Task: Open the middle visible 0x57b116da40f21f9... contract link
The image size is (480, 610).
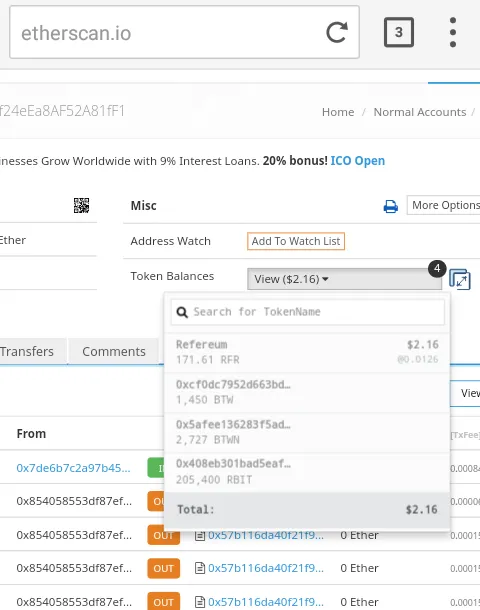Action: click(x=266, y=568)
